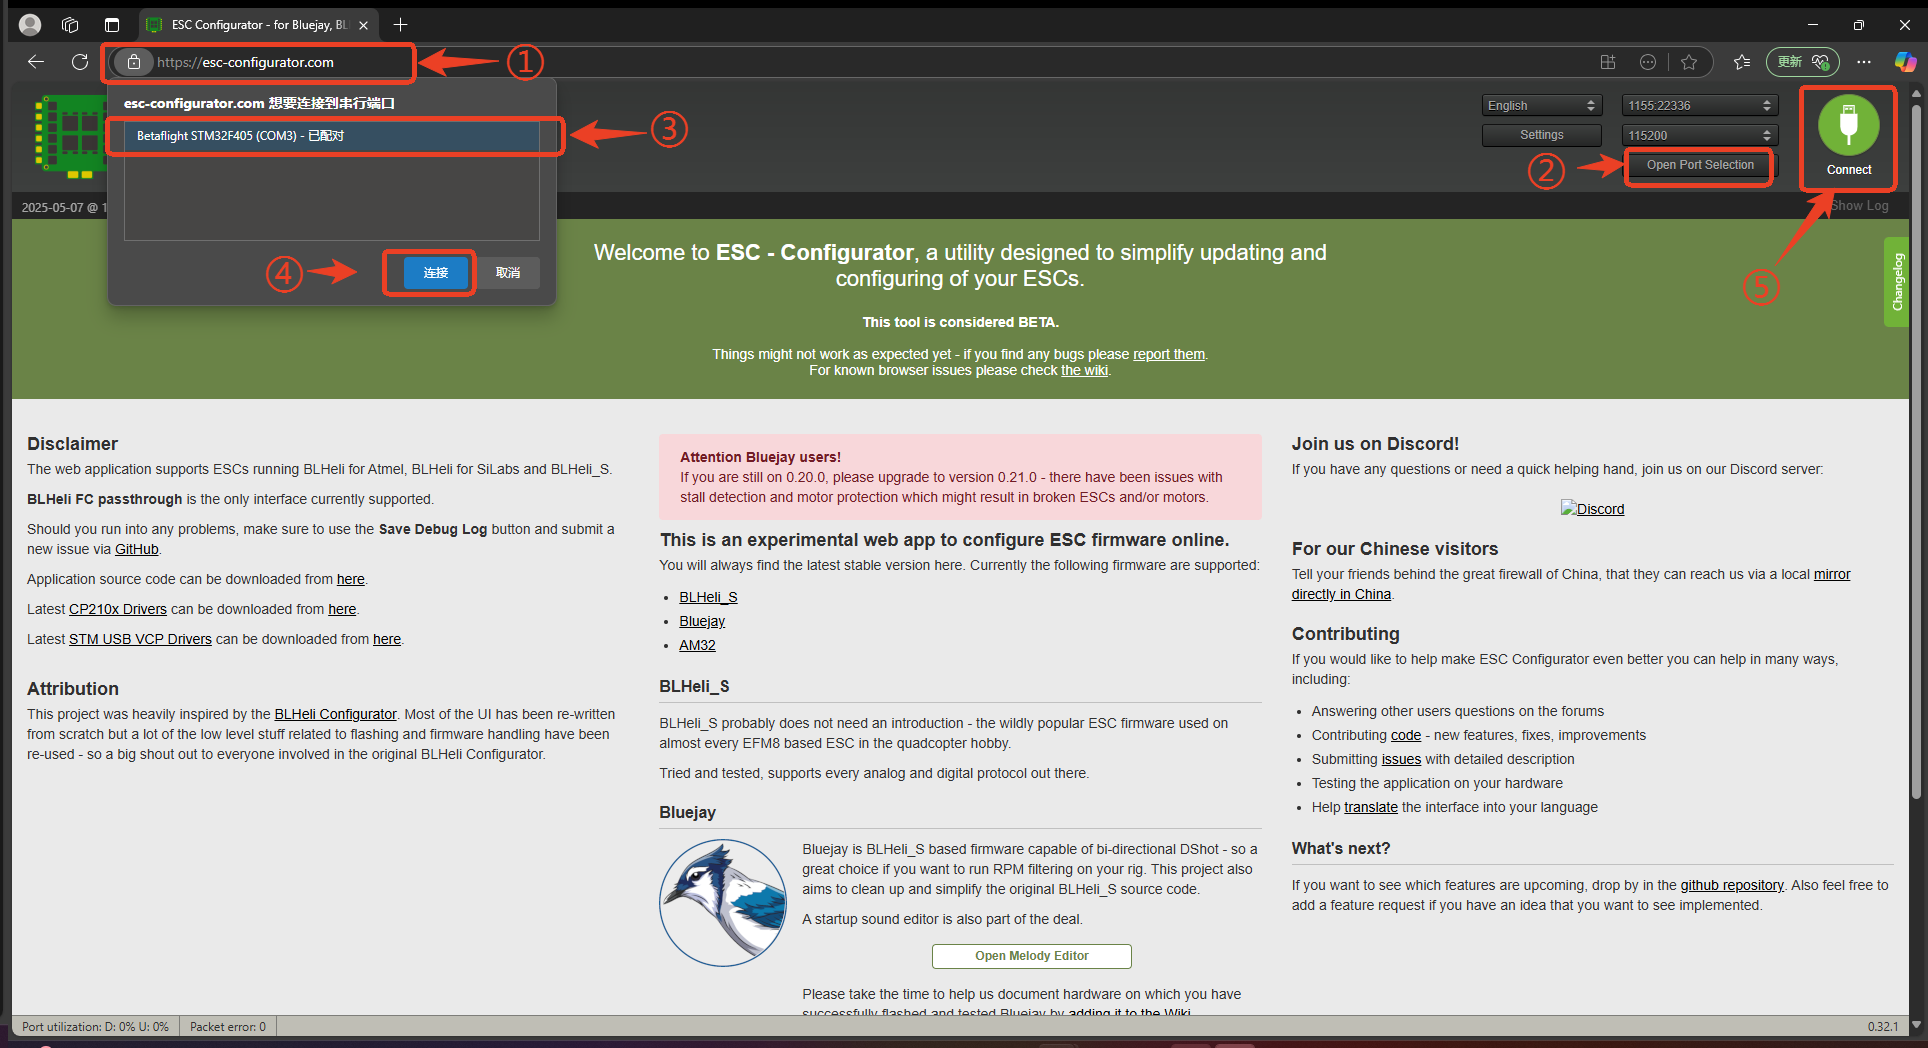The width and height of the screenshot is (1928, 1048).
Task: Select the ESC Configurator browser tab
Action: point(258,25)
